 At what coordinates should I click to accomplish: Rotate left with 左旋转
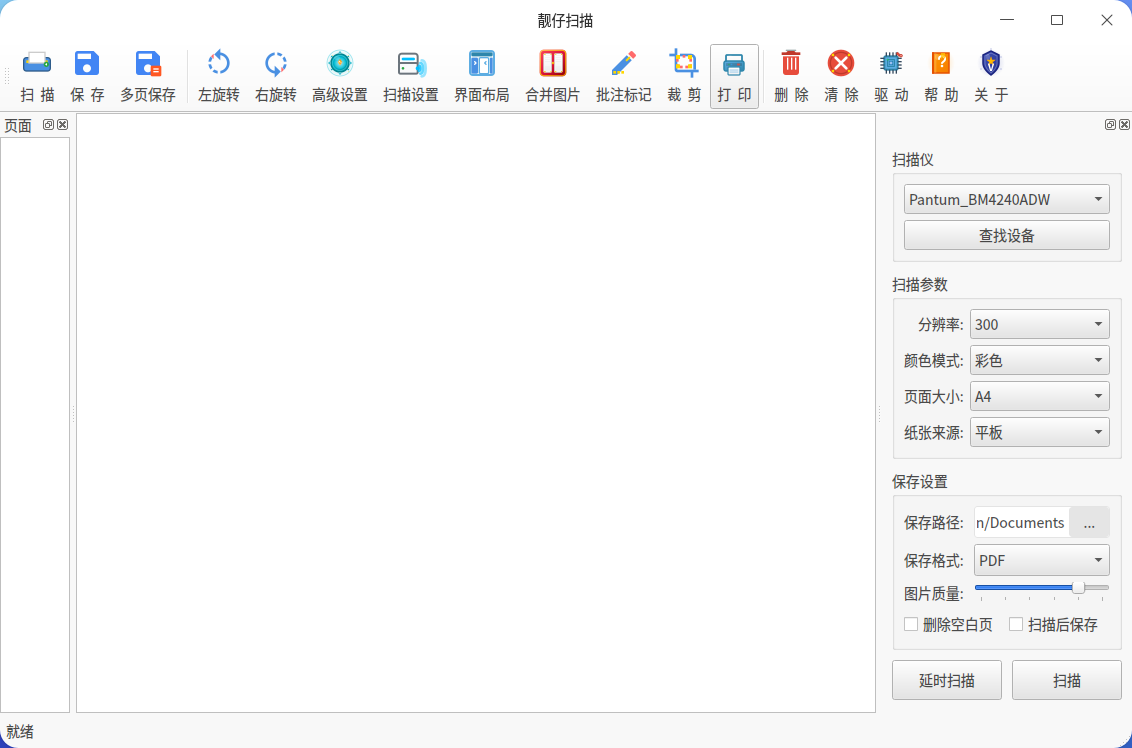[x=219, y=76]
